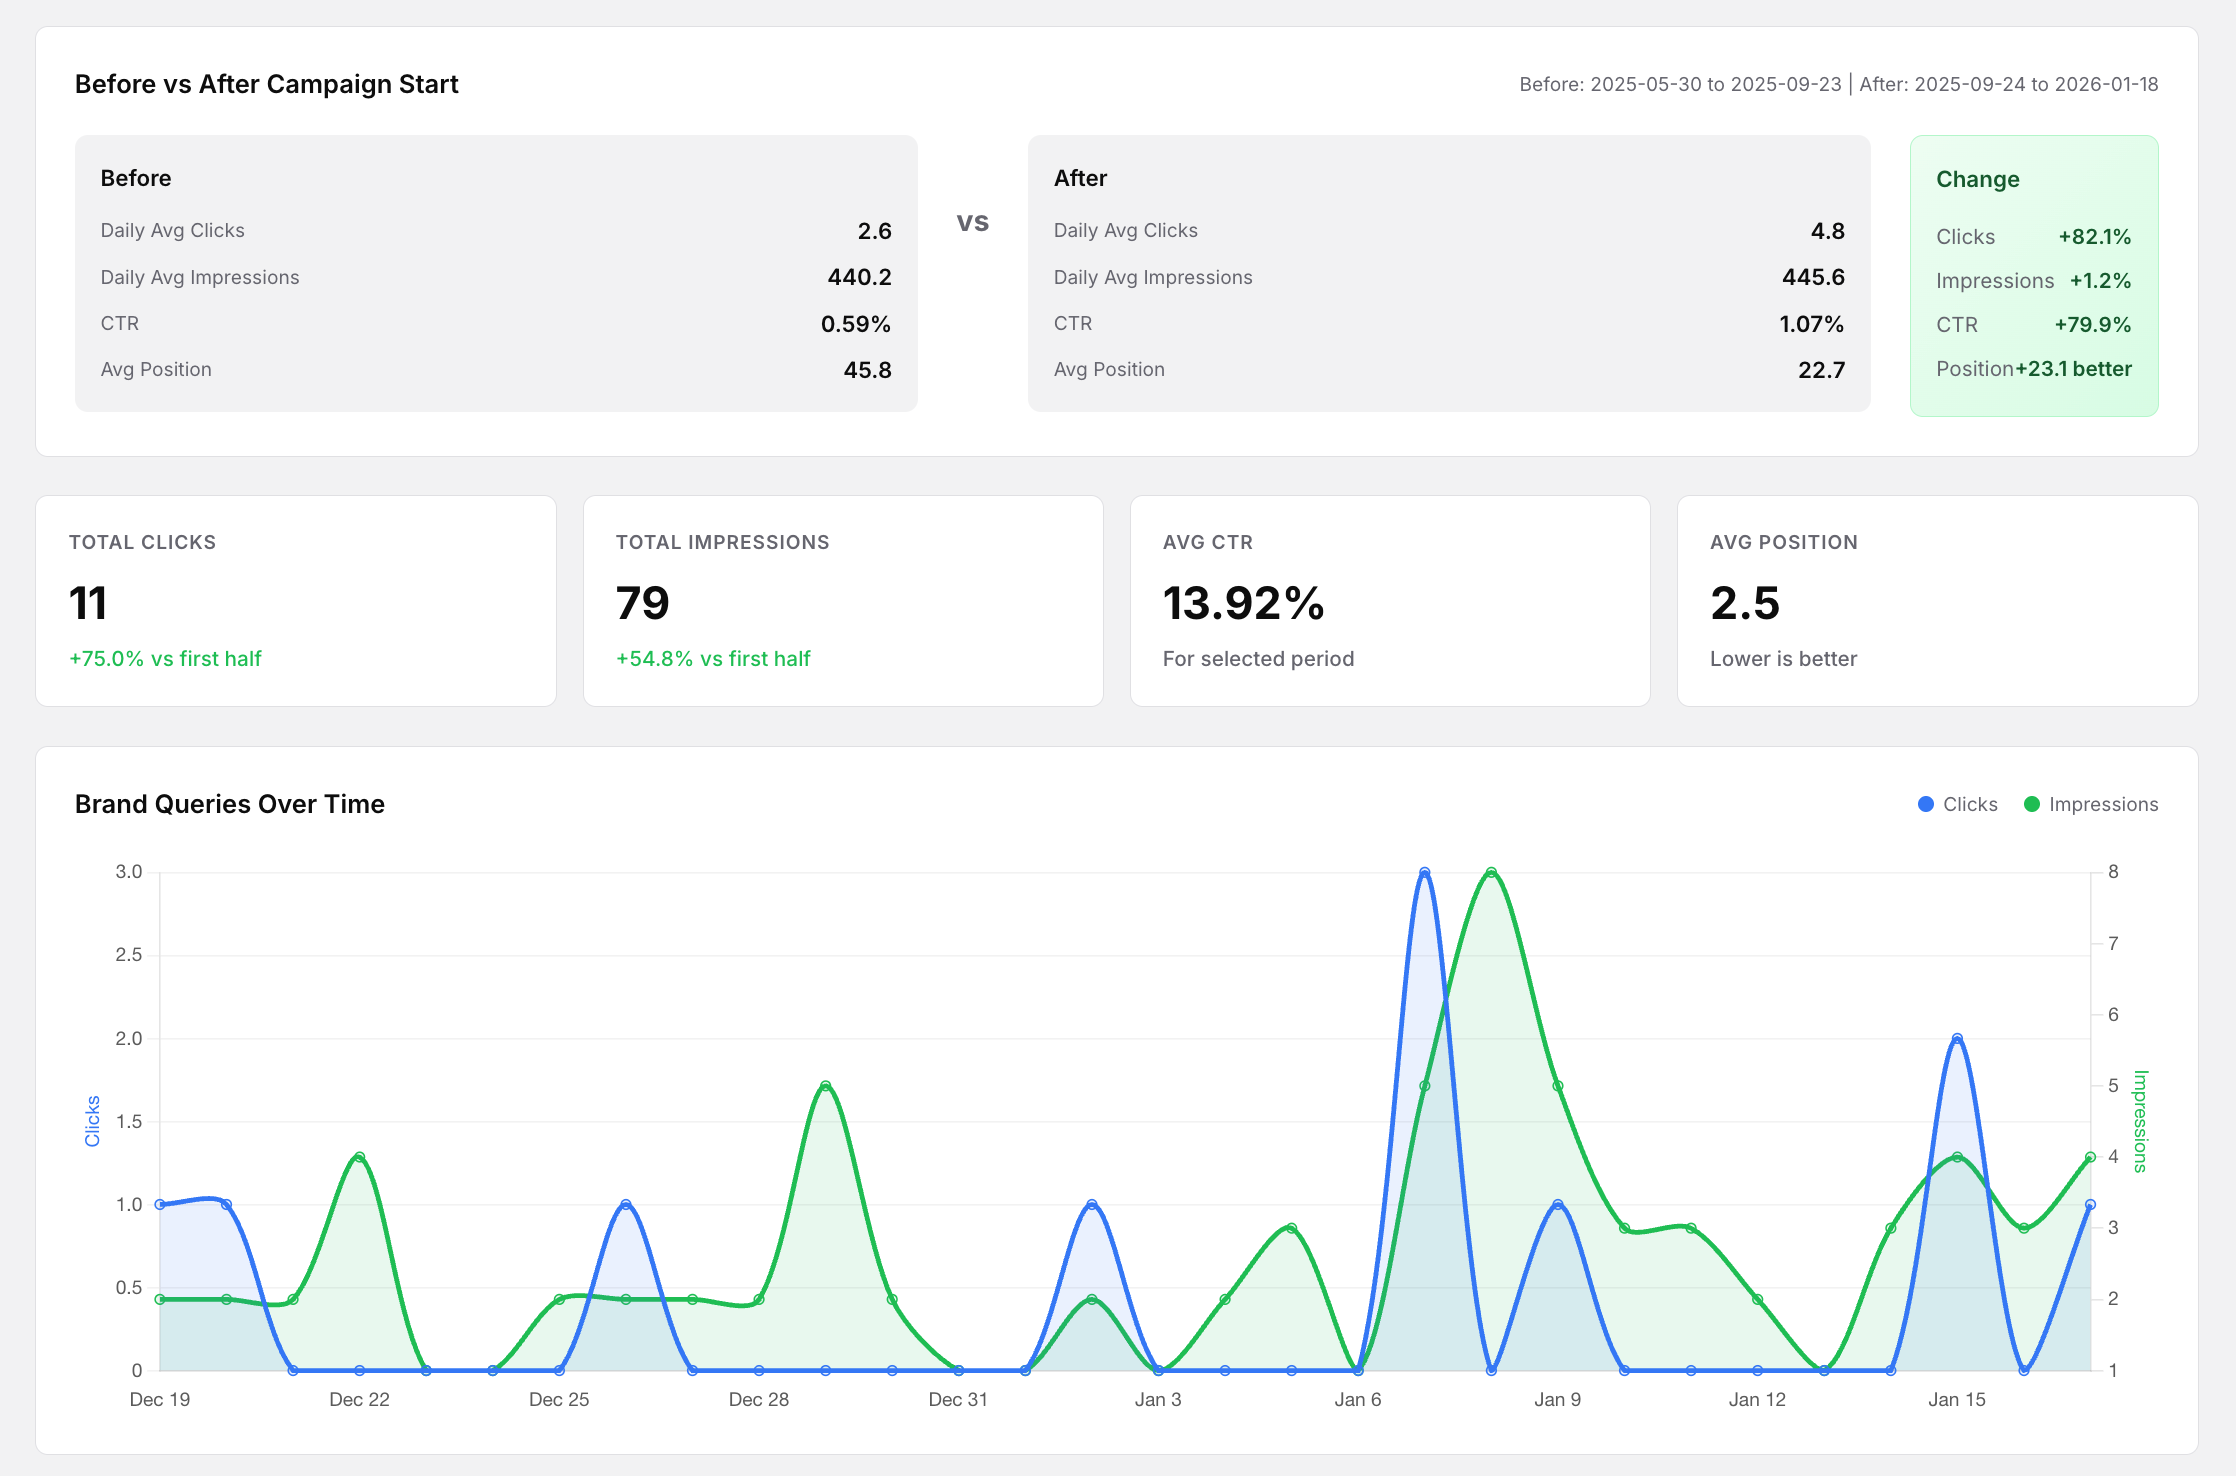Click the 'Before vs After Campaign Start' heading
Viewport: 2236px width, 1476px height.
coord(266,84)
